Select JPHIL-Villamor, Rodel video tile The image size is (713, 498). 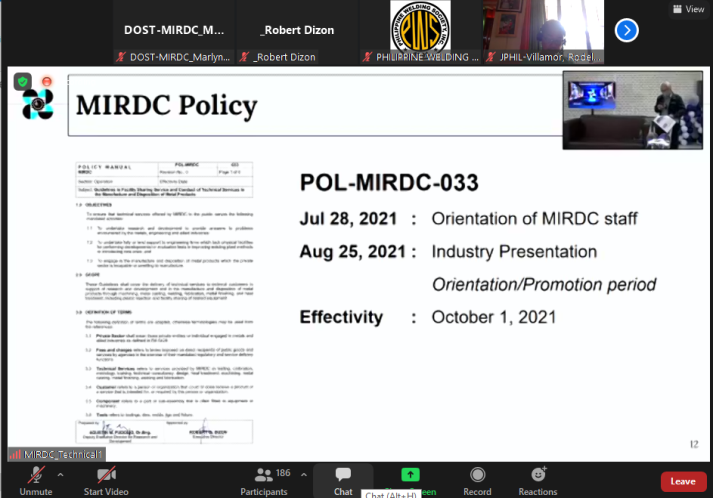(x=543, y=31)
